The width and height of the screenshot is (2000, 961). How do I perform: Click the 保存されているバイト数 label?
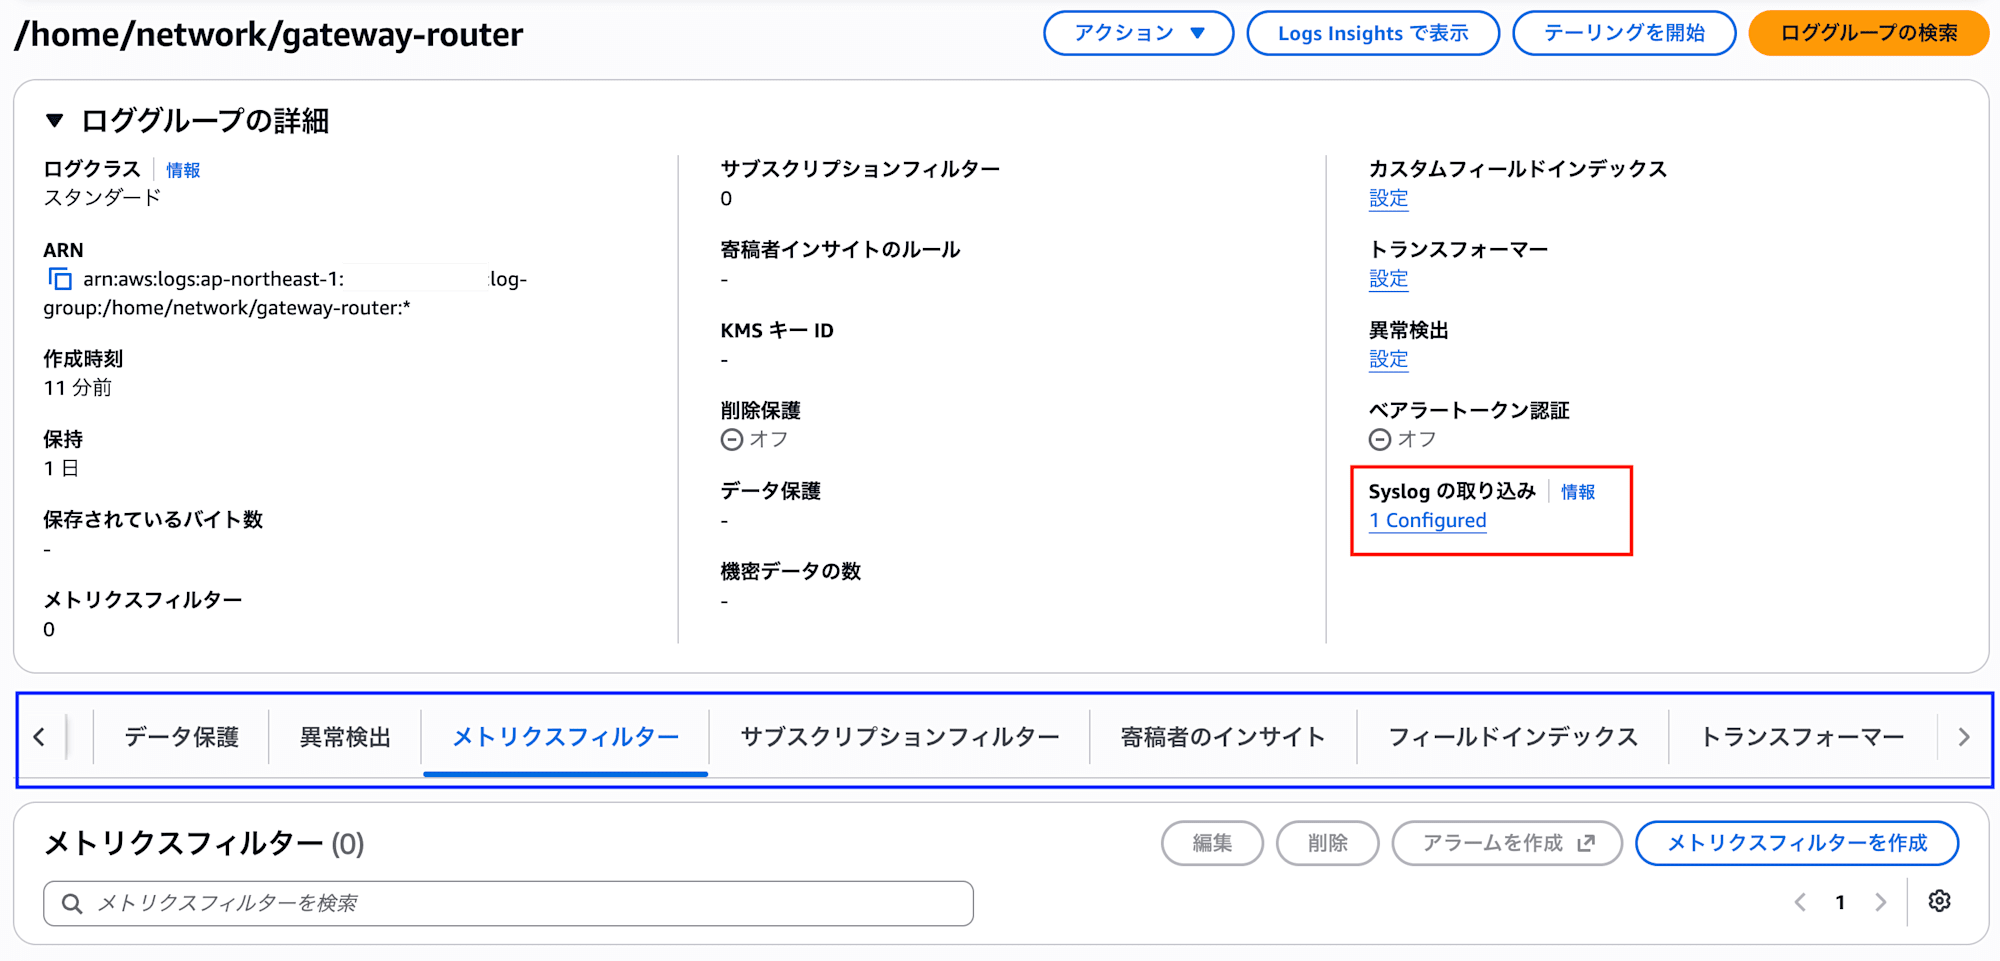point(153,519)
